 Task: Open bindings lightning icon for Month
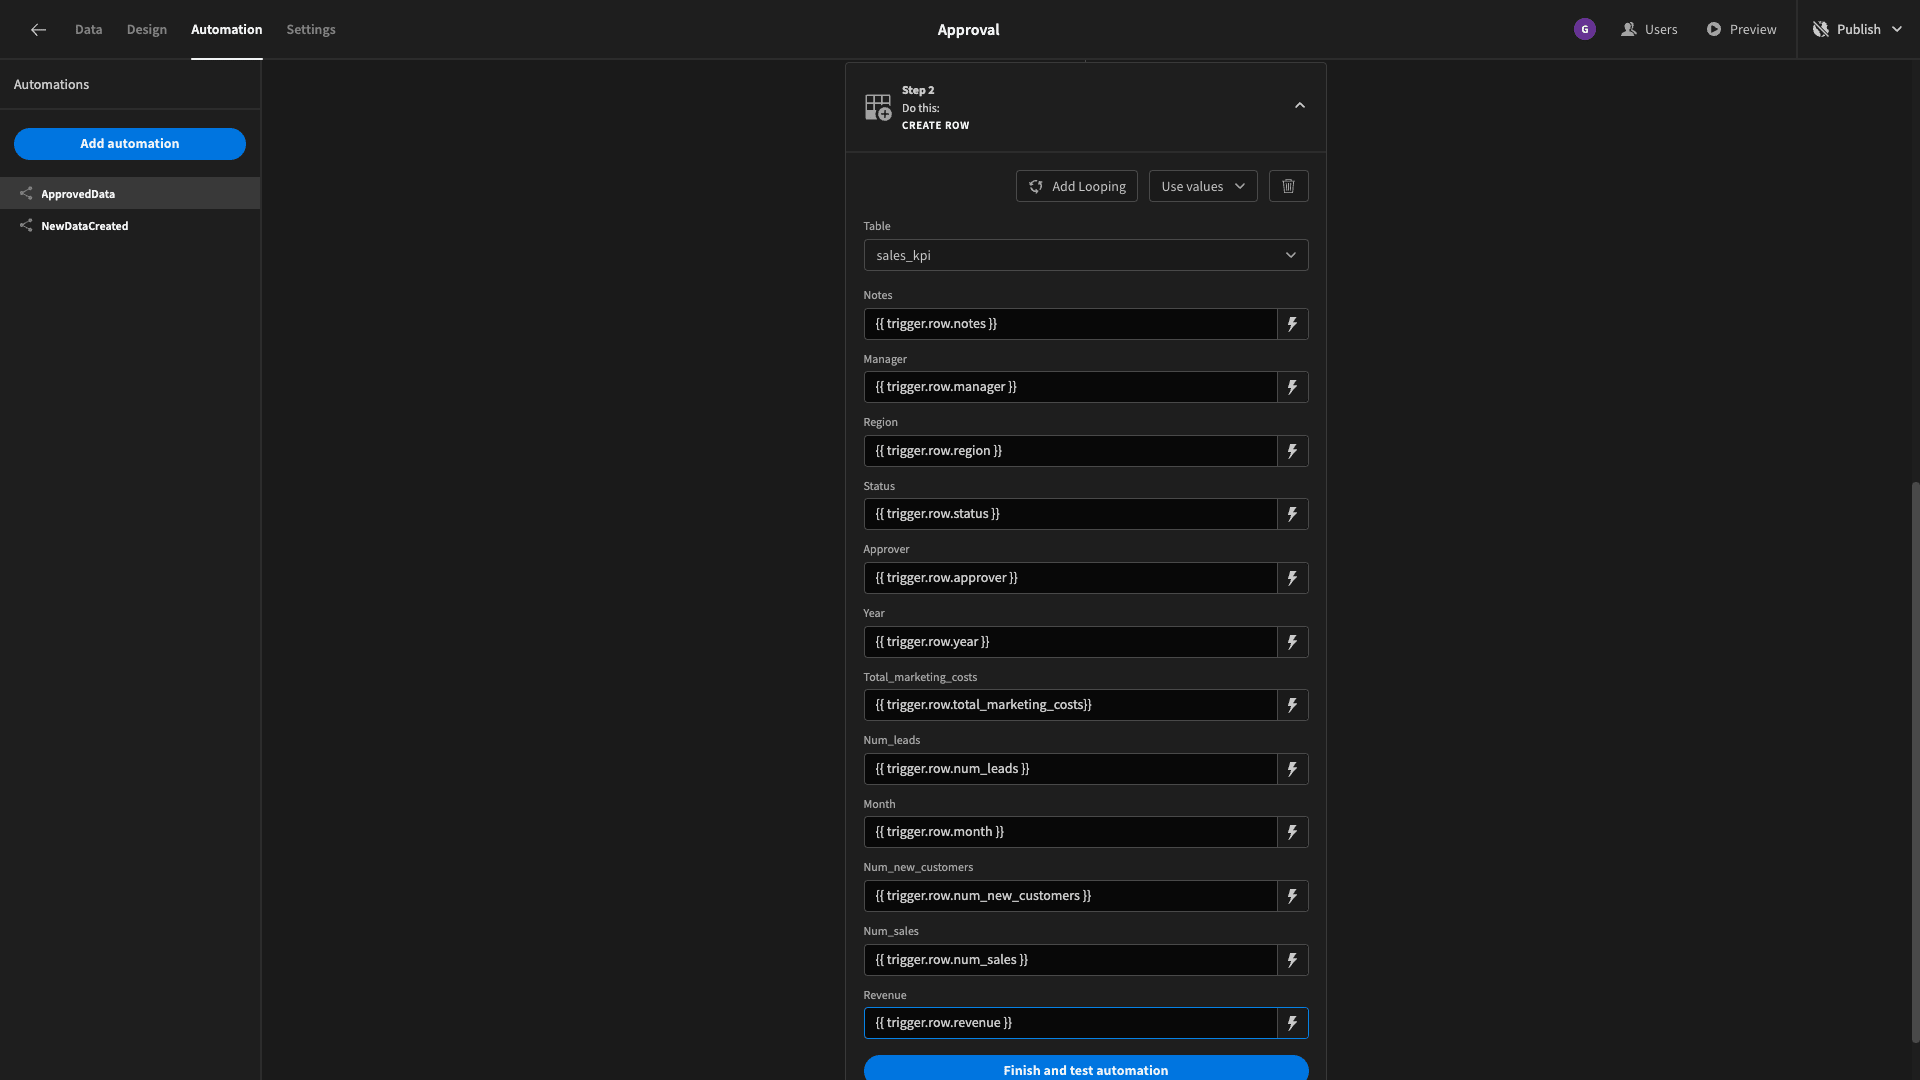(1292, 832)
